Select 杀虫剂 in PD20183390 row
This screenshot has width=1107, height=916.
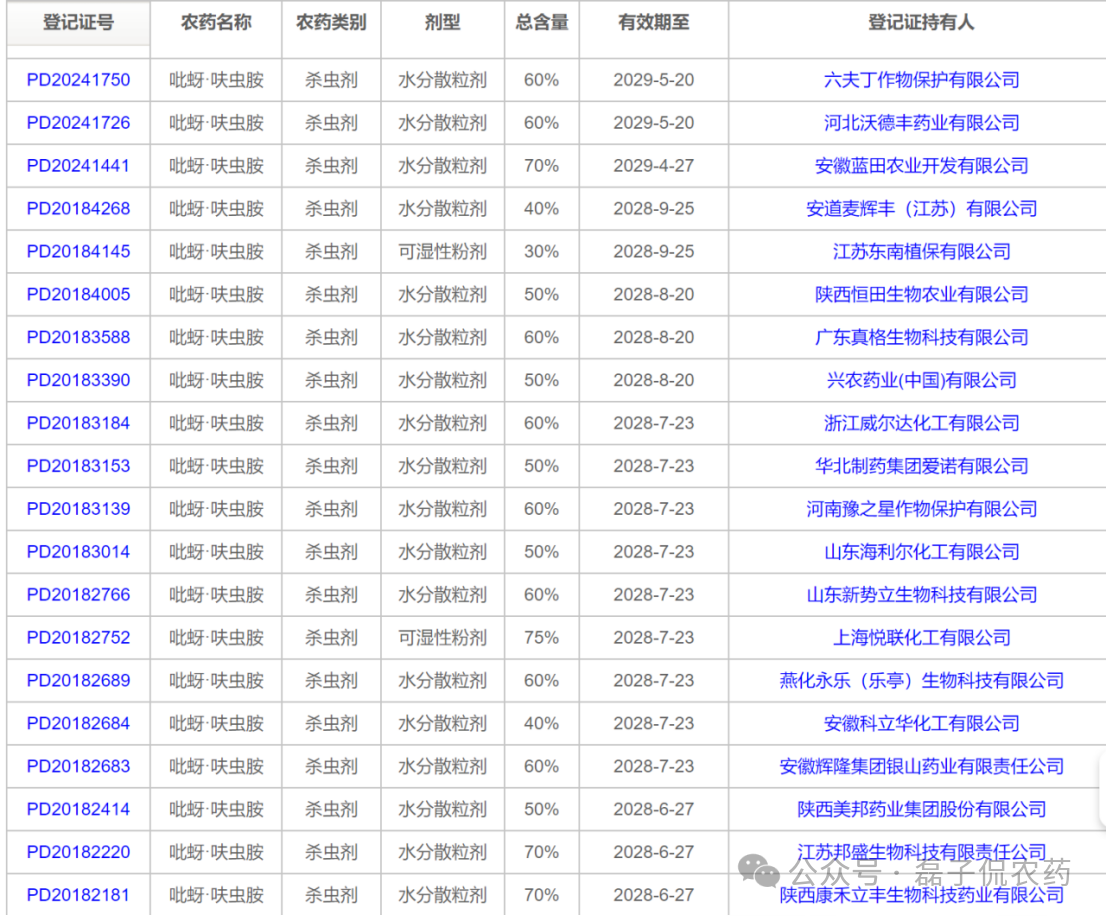[x=331, y=380]
